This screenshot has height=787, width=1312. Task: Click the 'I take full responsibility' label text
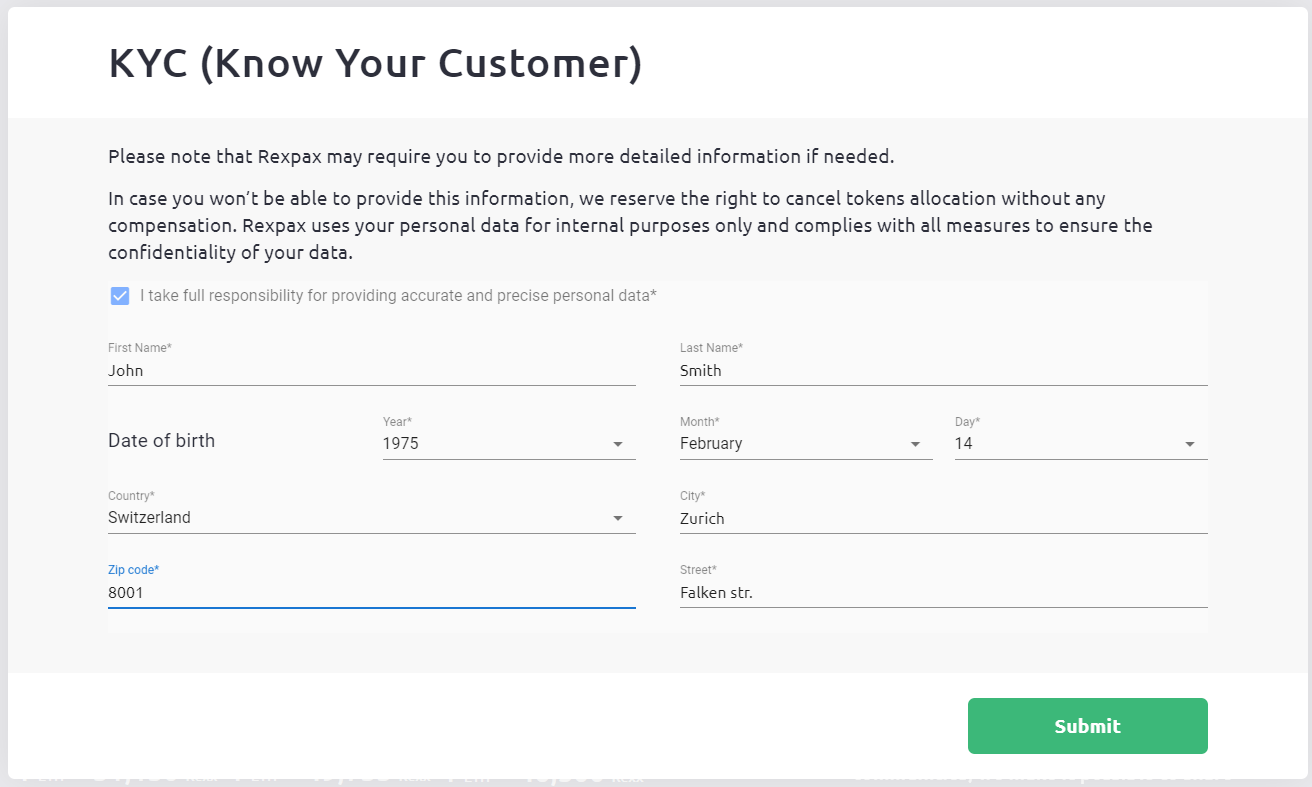[x=398, y=296]
